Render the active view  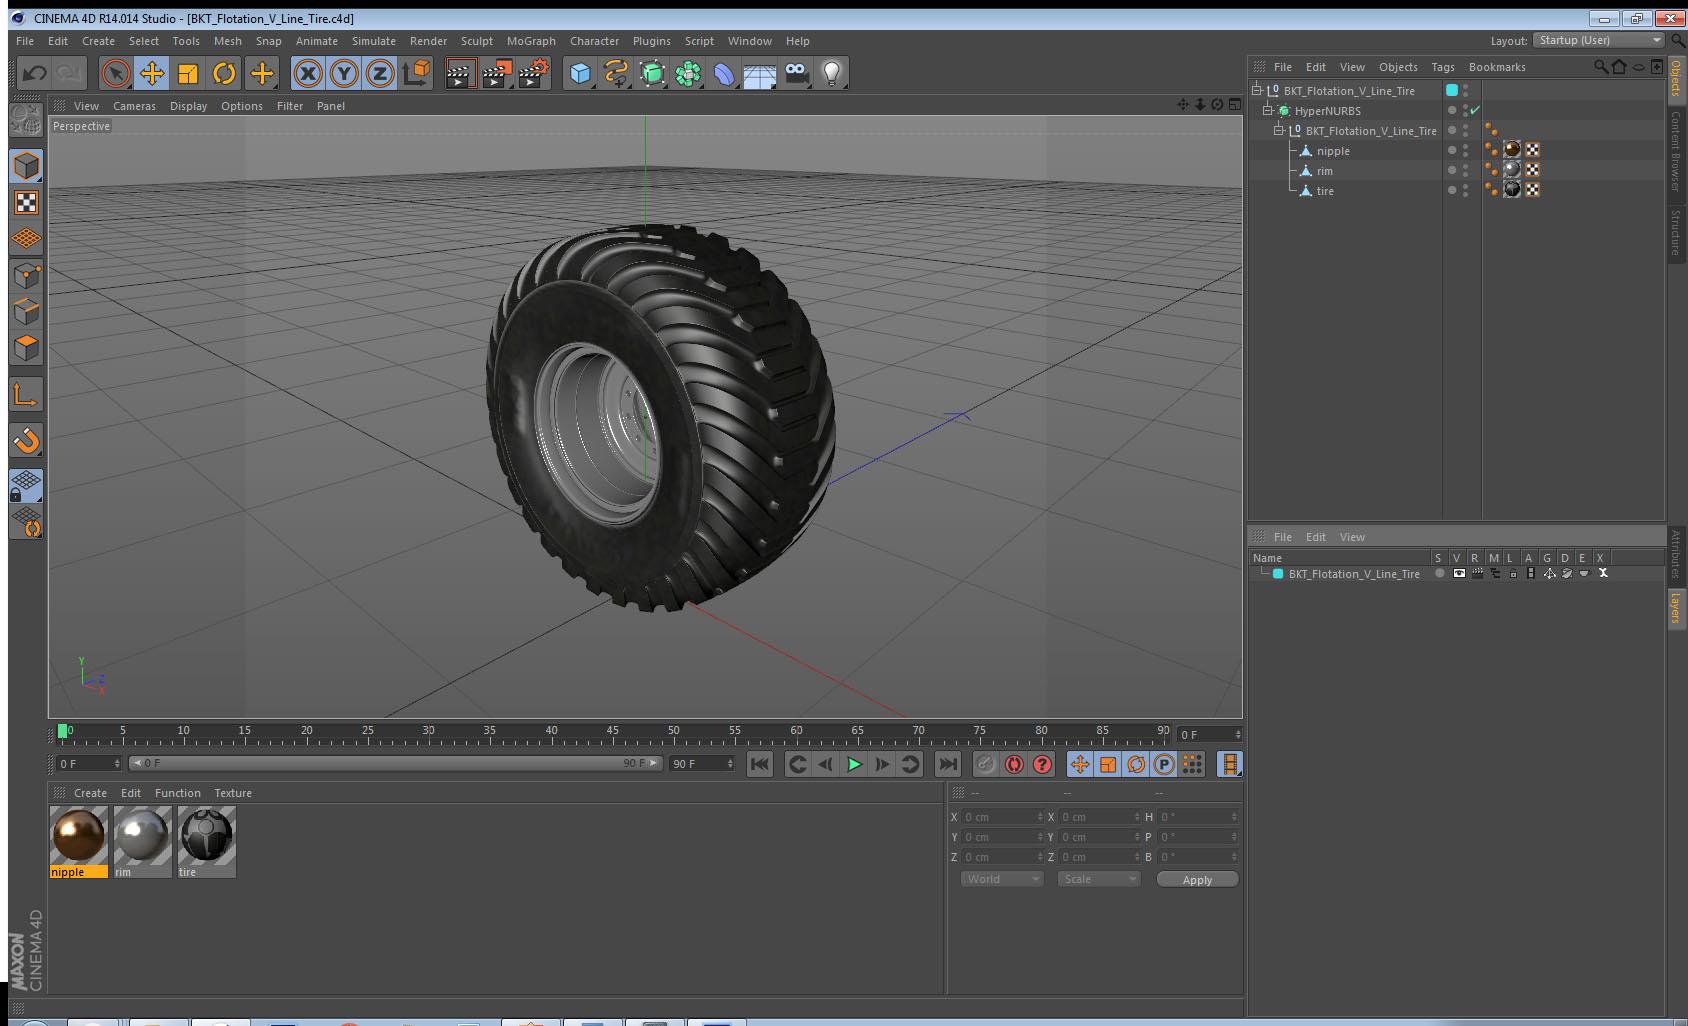point(459,73)
